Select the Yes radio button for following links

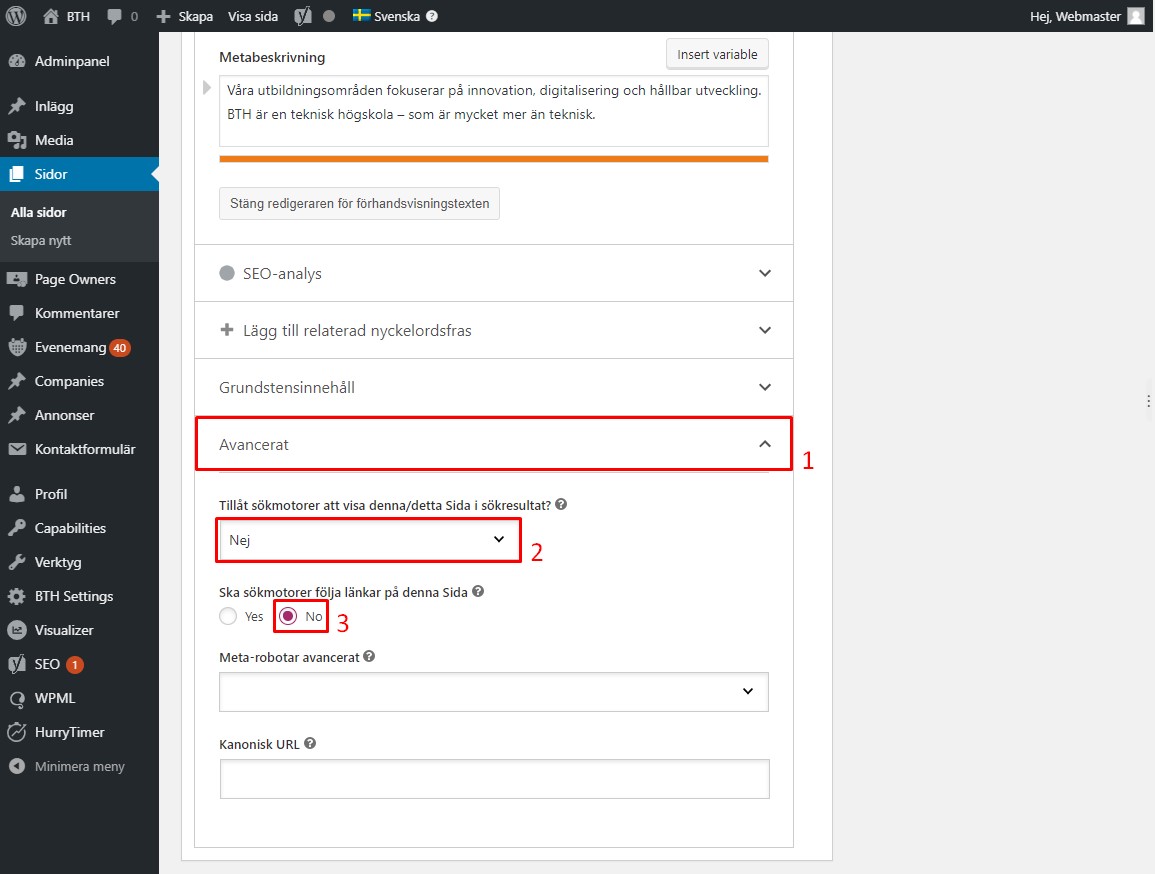tap(228, 616)
